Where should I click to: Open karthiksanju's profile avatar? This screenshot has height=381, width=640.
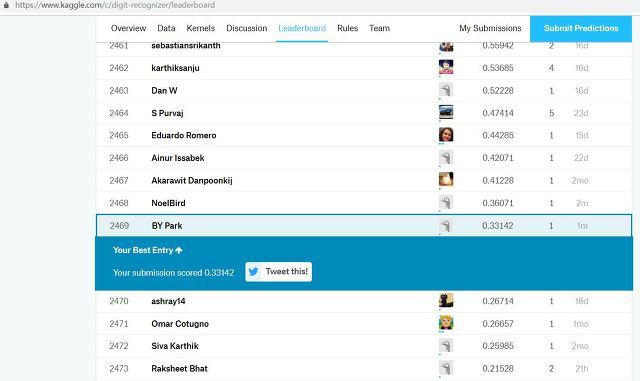(x=446, y=67)
